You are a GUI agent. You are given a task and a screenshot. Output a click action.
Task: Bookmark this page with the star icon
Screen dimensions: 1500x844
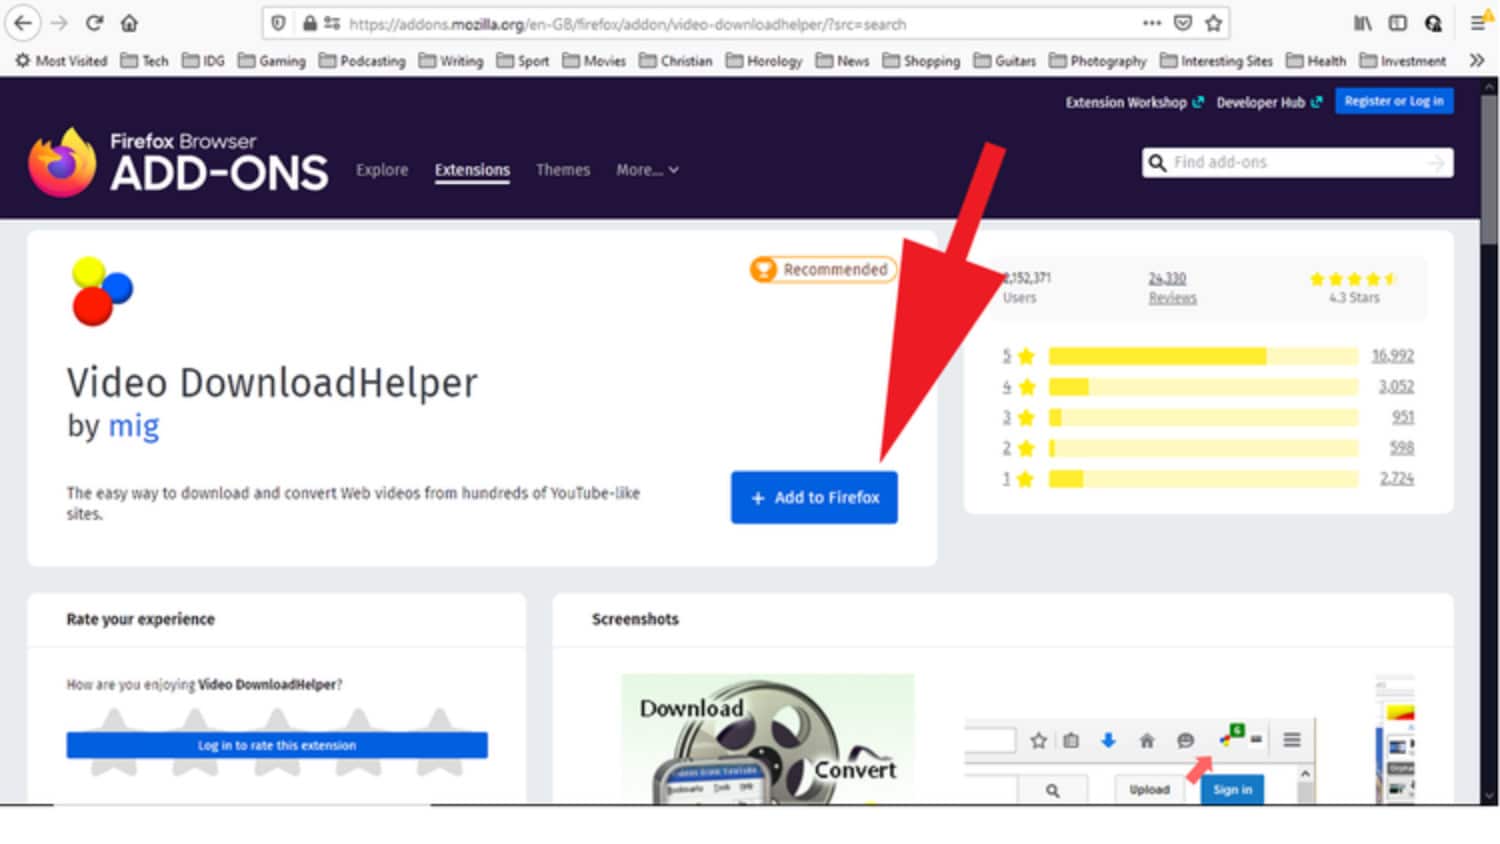click(1214, 23)
